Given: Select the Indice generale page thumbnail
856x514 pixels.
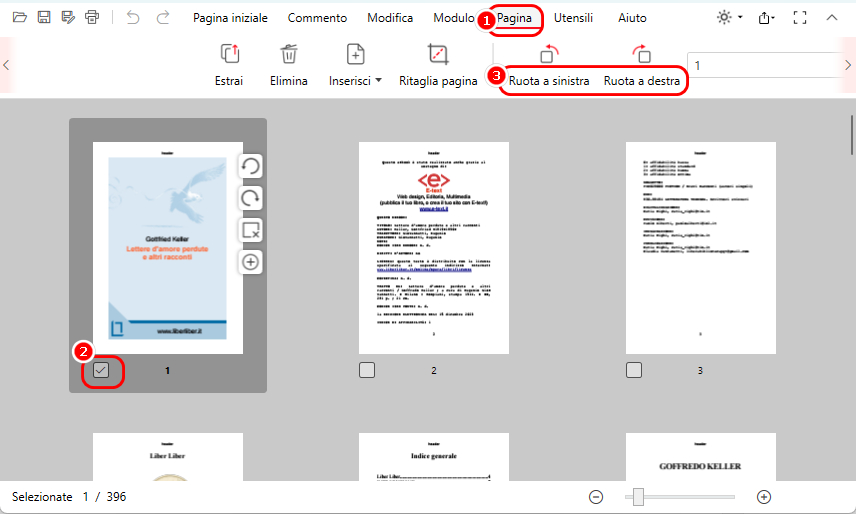Looking at the screenshot, I should click(433, 457).
